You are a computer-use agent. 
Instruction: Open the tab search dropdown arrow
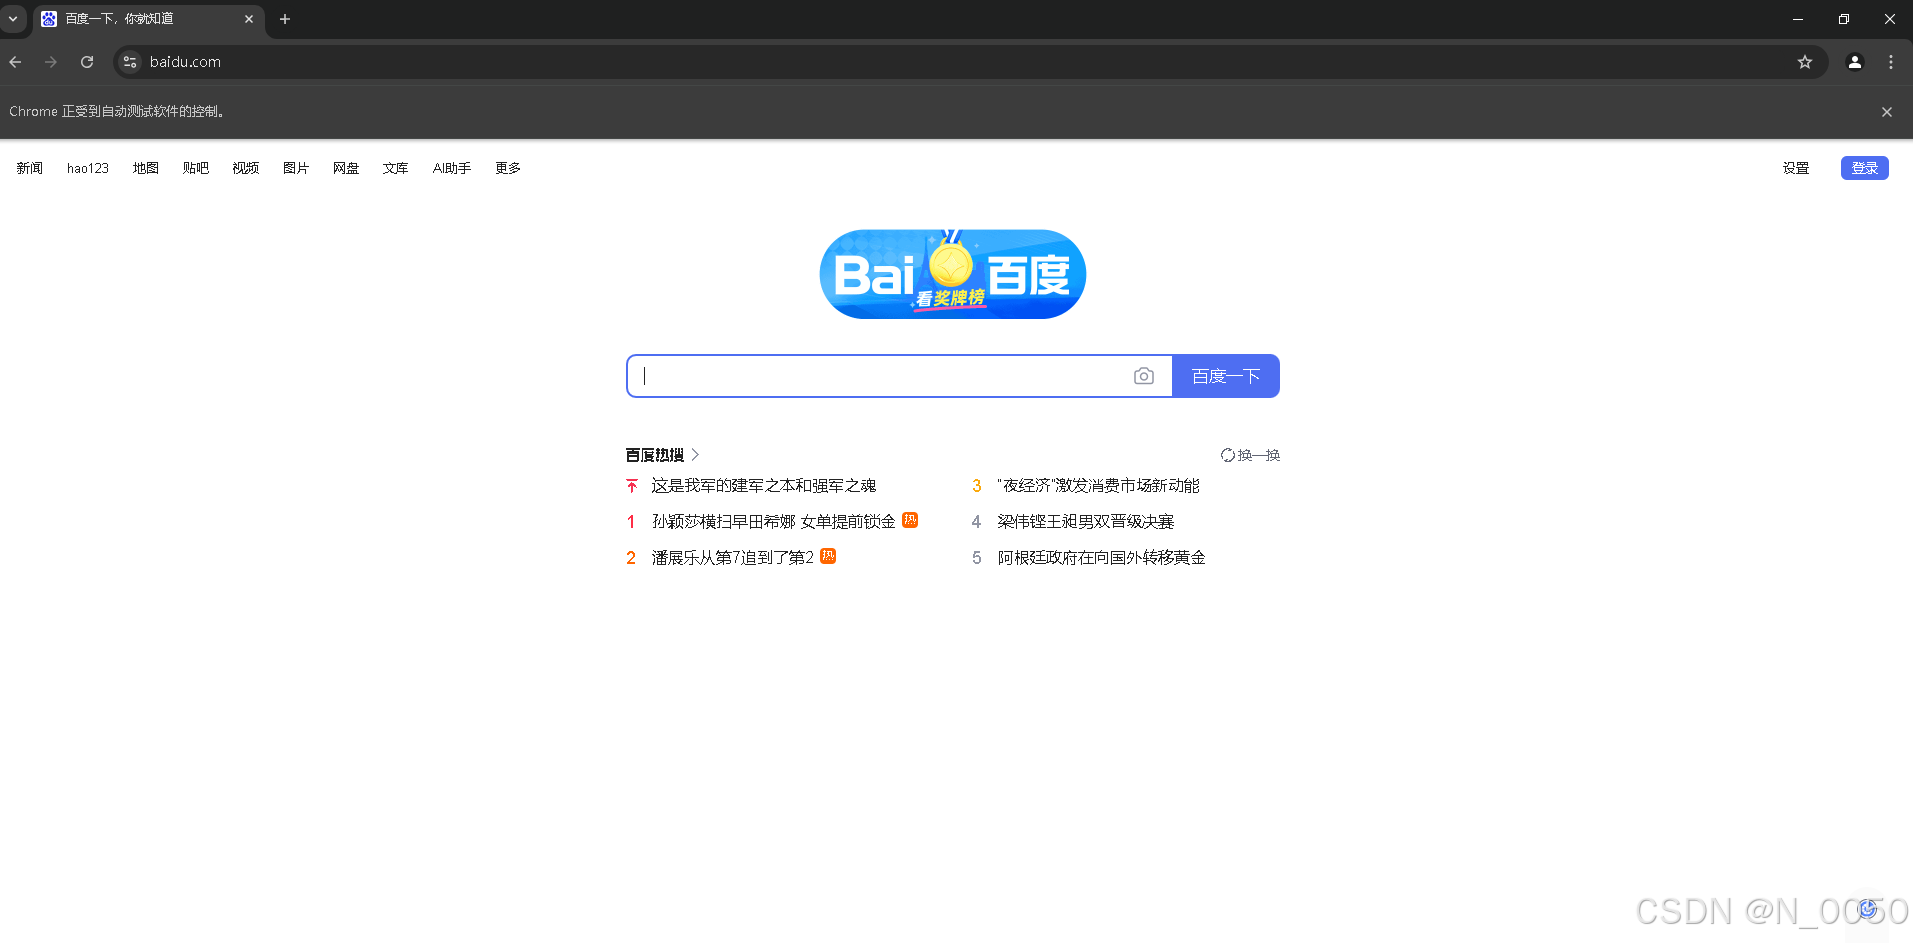13,19
